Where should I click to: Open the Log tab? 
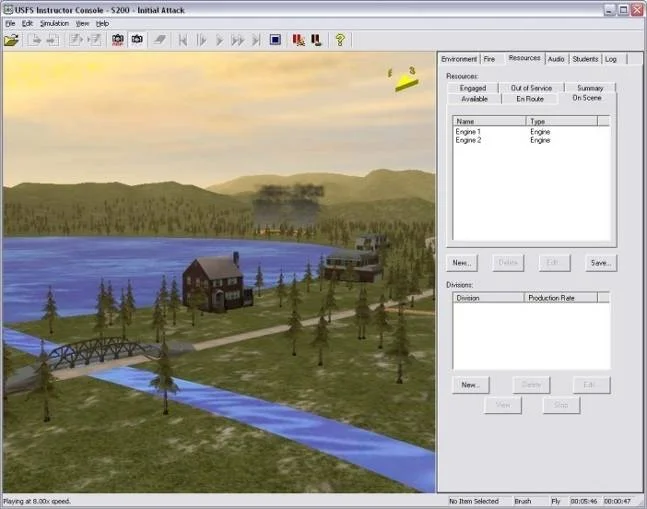(611, 59)
